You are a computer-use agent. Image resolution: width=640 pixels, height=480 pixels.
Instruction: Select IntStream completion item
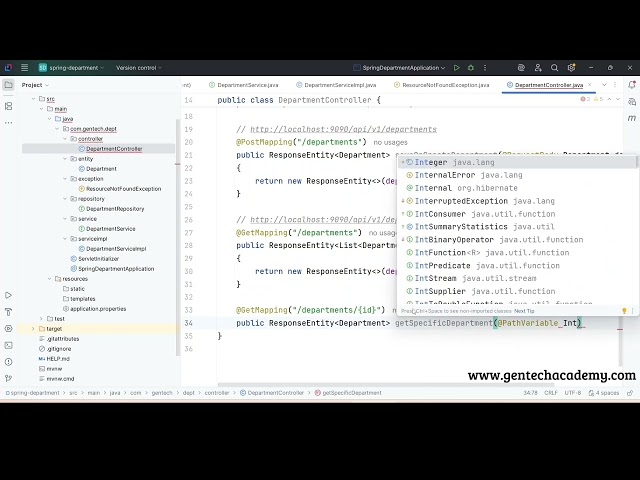[x=517, y=278]
